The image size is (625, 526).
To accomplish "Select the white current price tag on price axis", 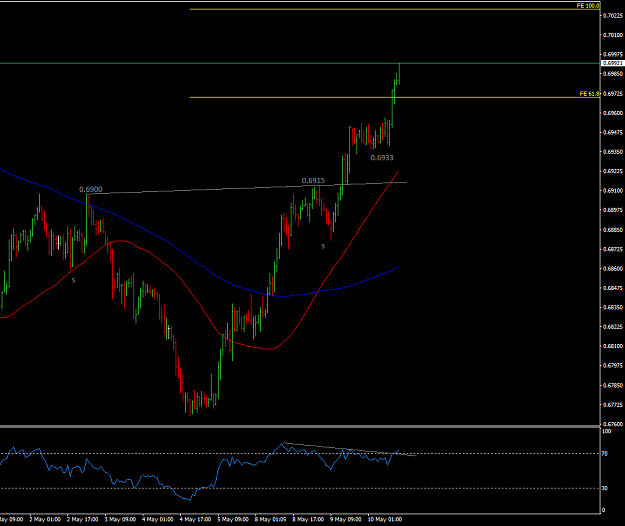I will pyautogui.click(x=613, y=63).
